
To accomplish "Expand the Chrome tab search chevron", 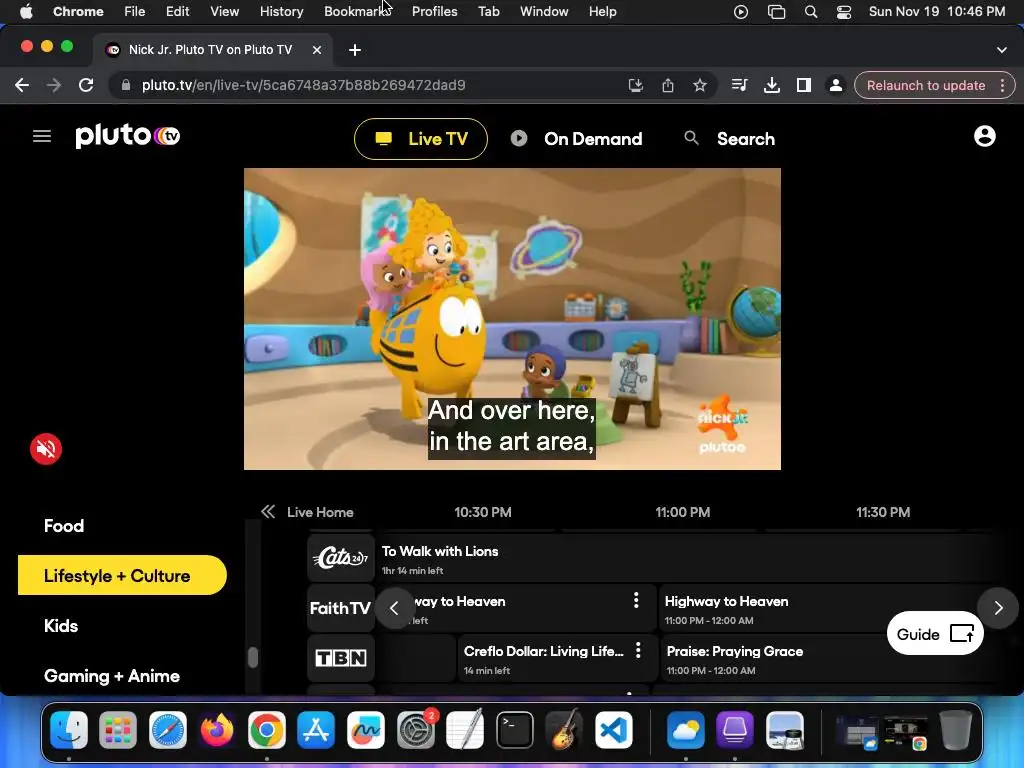I will coord(1002,50).
